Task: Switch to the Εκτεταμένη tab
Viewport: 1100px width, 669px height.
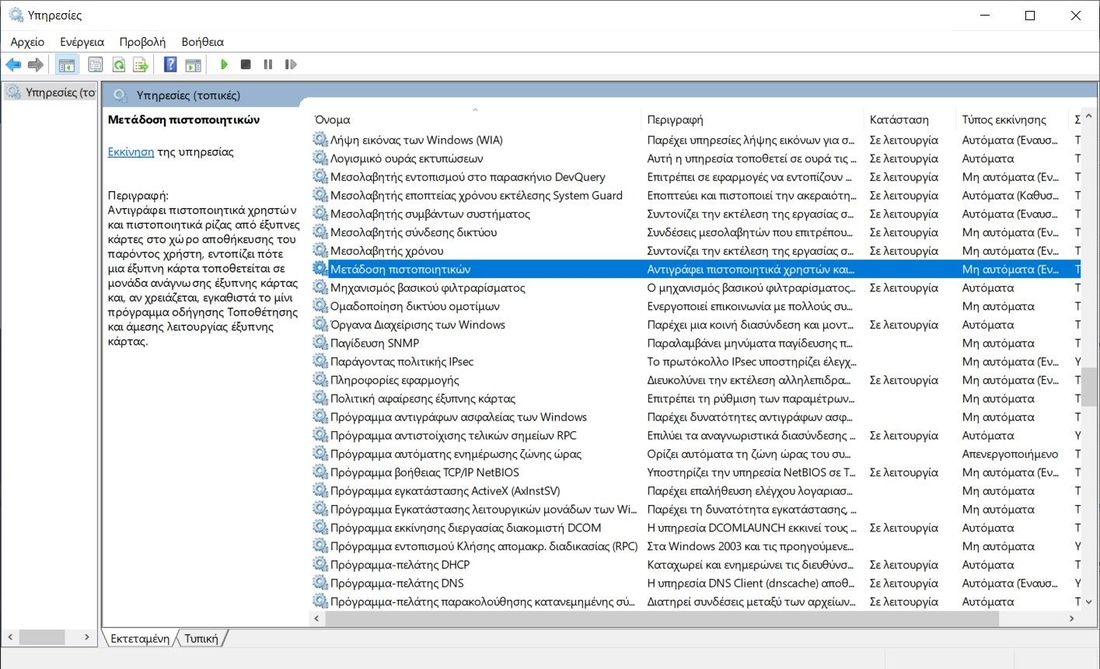Action: [x=140, y=639]
